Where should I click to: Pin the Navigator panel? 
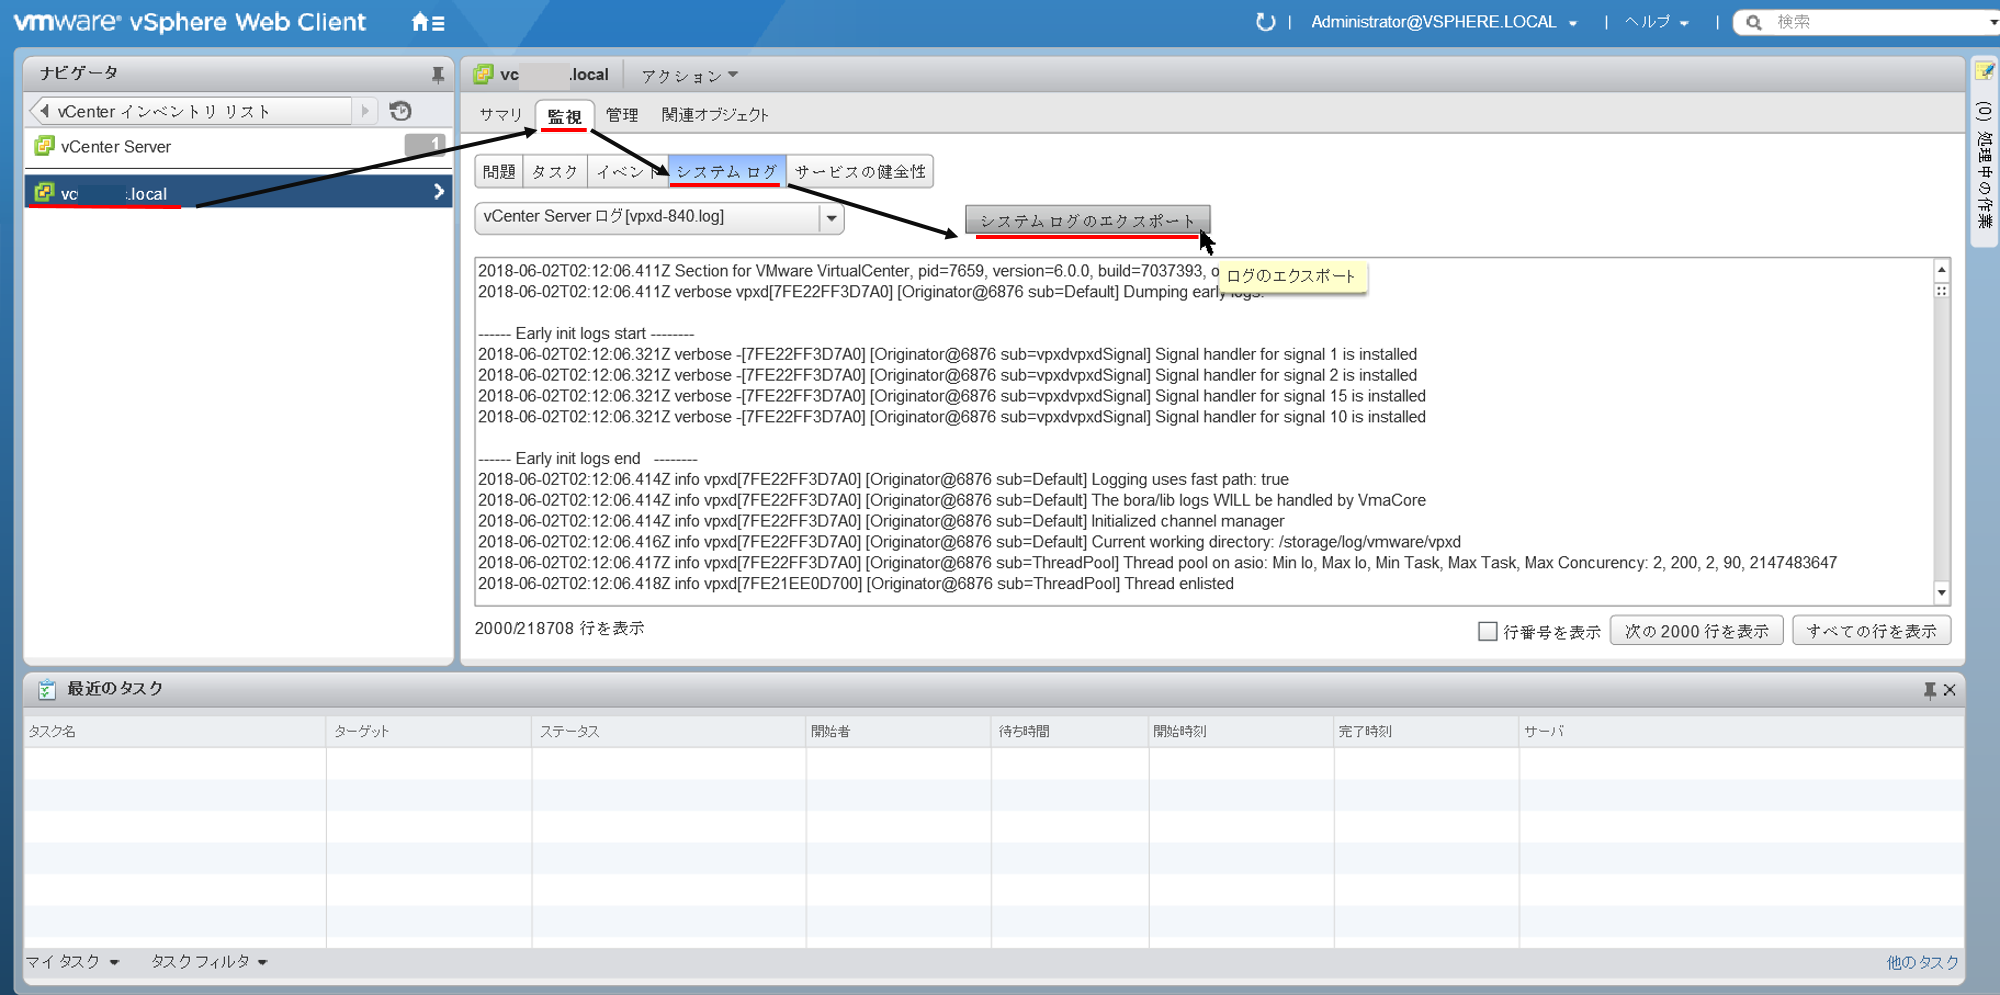click(x=437, y=74)
